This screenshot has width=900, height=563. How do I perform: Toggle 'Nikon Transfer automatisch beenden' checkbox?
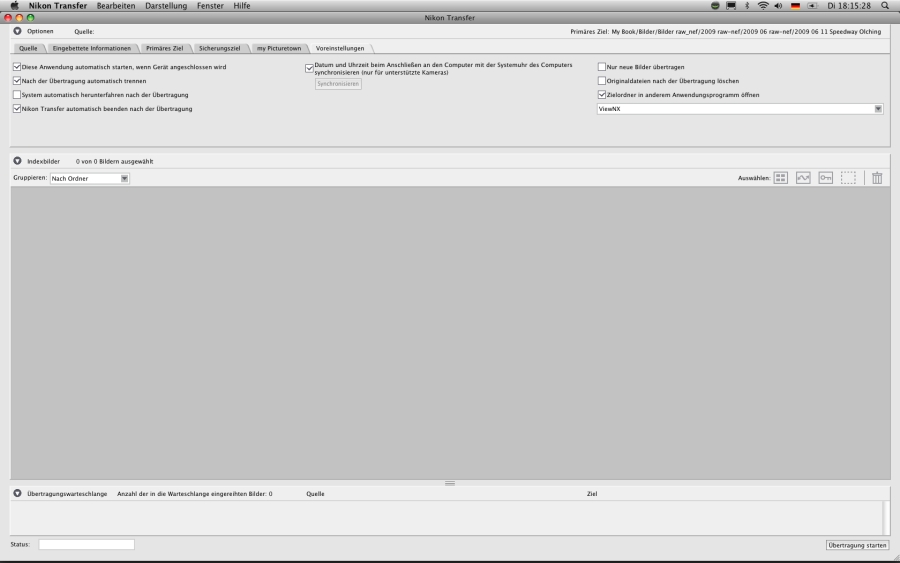click(x=17, y=108)
